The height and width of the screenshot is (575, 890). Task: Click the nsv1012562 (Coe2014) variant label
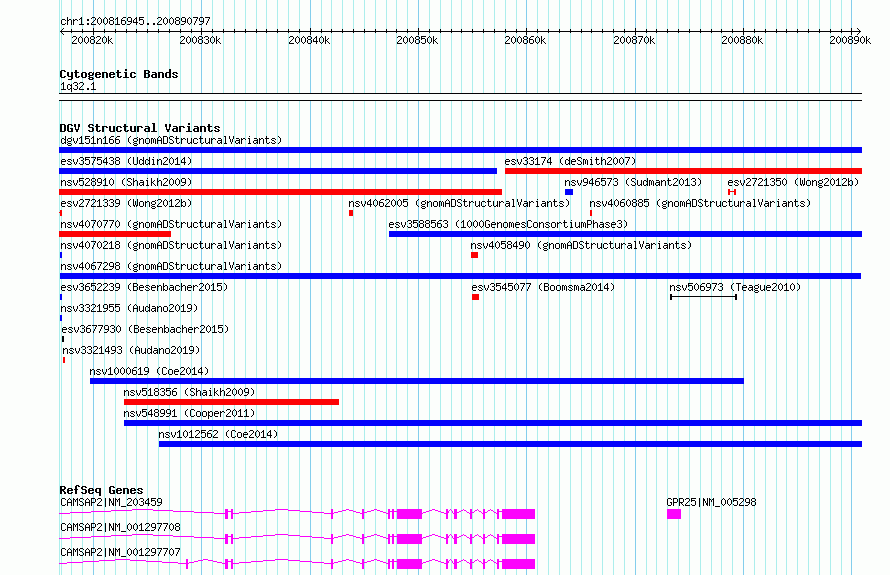(218, 434)
